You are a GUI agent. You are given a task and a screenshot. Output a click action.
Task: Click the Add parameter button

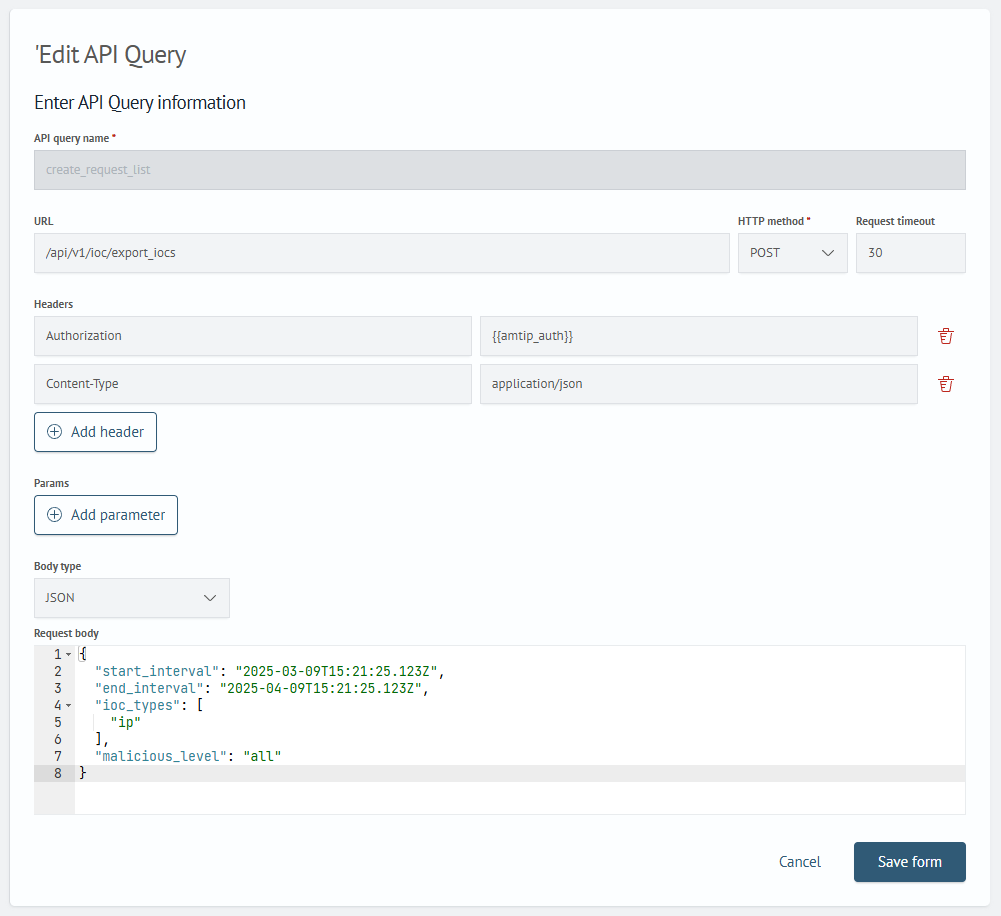(106, 515)
